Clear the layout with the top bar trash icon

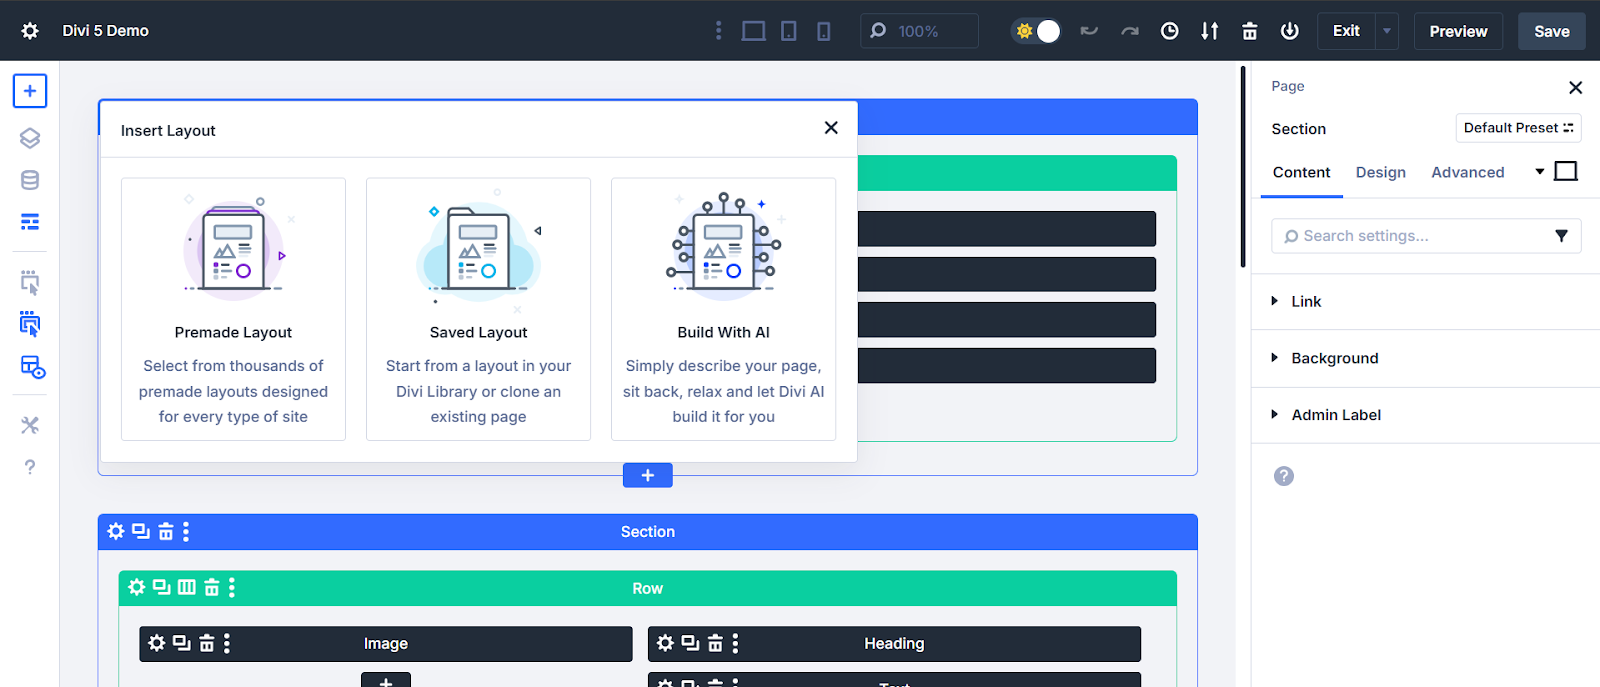tap(1250, 31)
